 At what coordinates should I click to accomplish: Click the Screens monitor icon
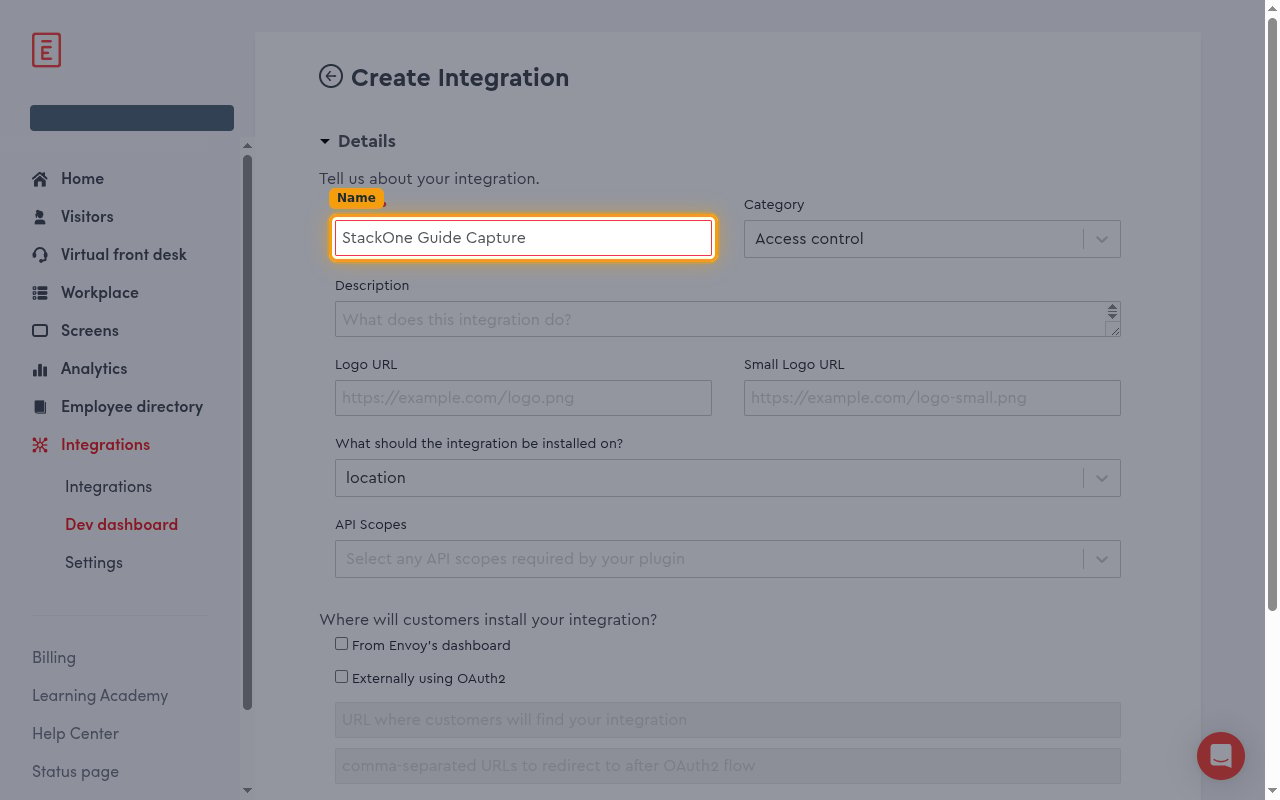pyautogui.click(x=40, y=331)
